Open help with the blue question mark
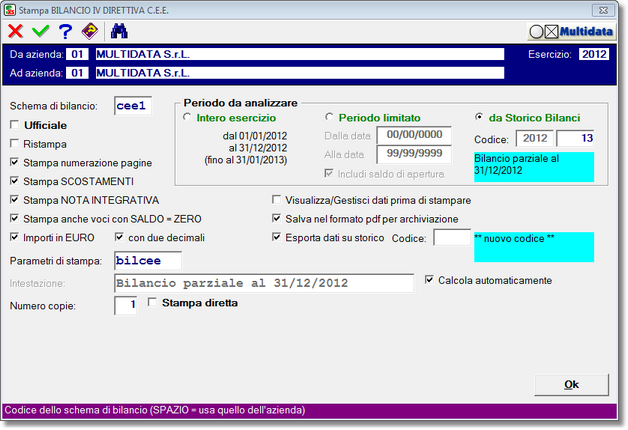 click(x=65, y=31)
